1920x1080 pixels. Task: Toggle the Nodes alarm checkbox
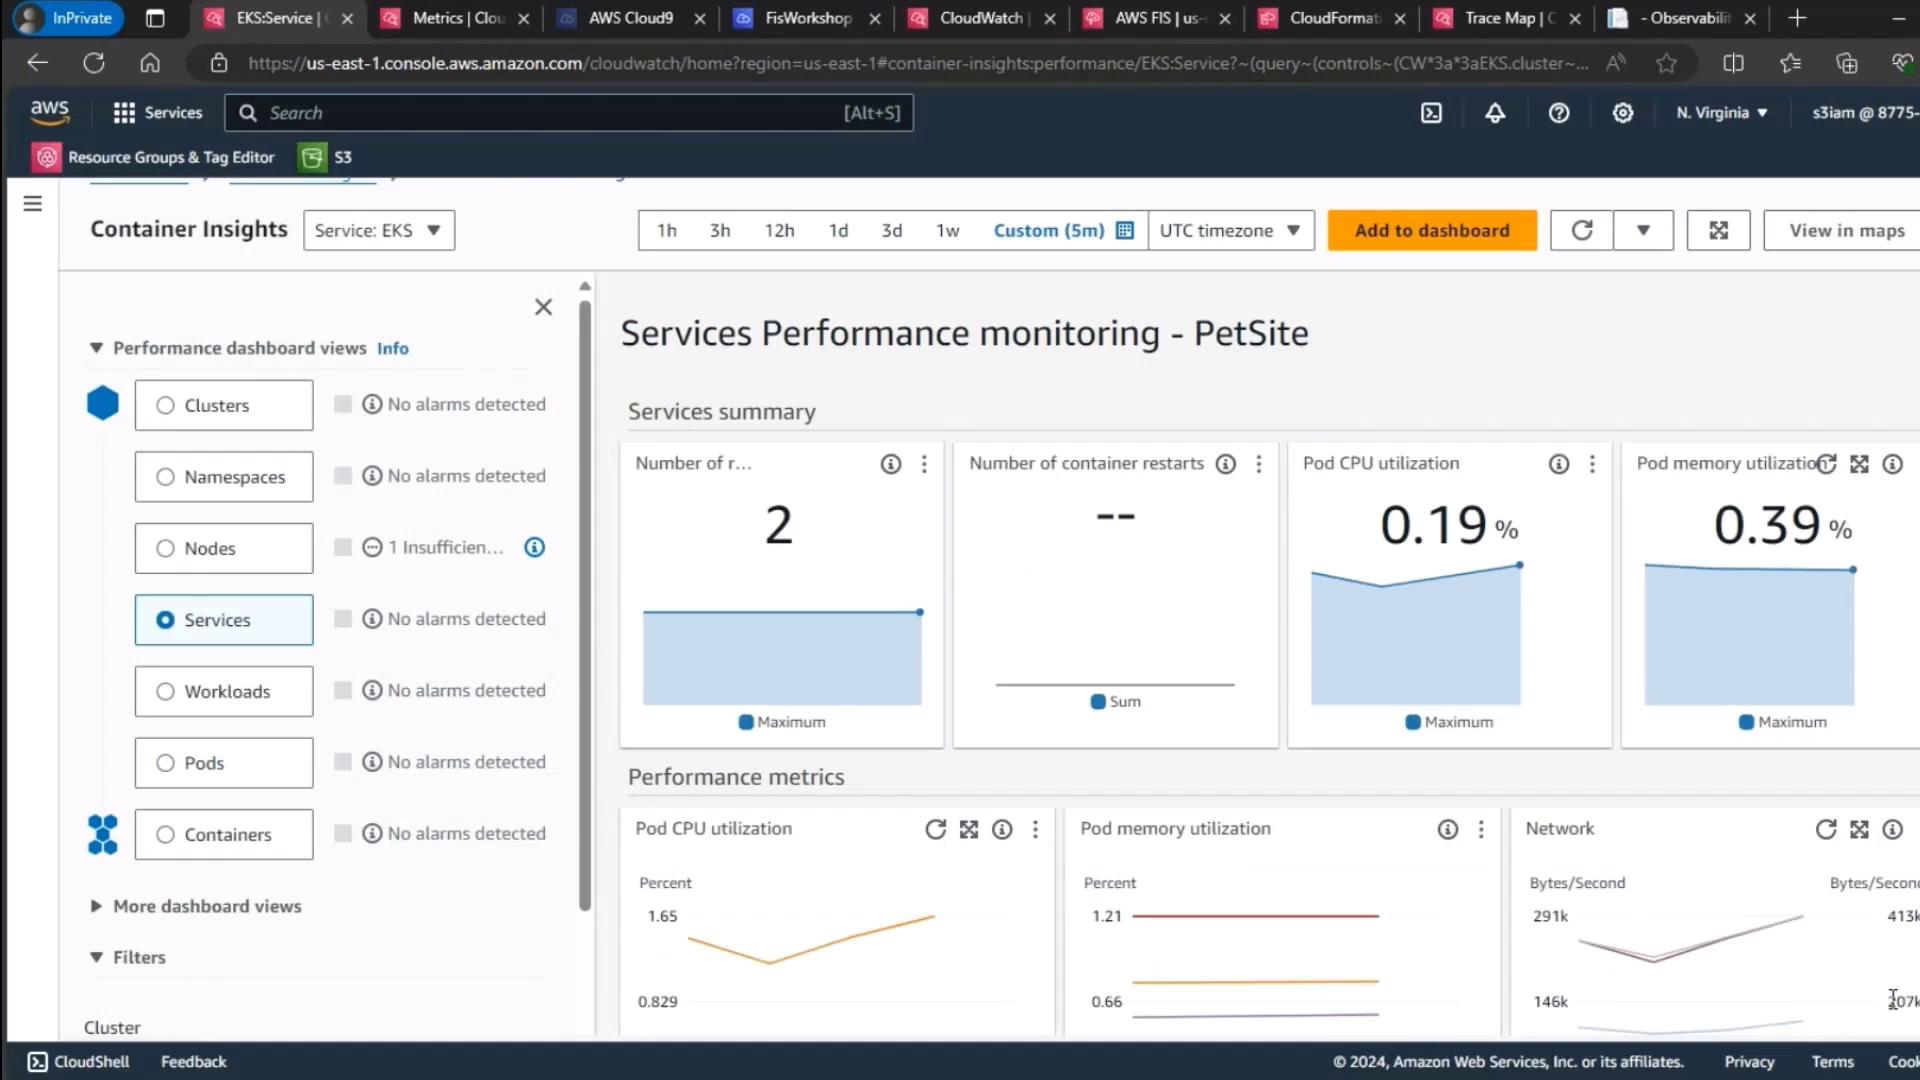pos(343,547)
